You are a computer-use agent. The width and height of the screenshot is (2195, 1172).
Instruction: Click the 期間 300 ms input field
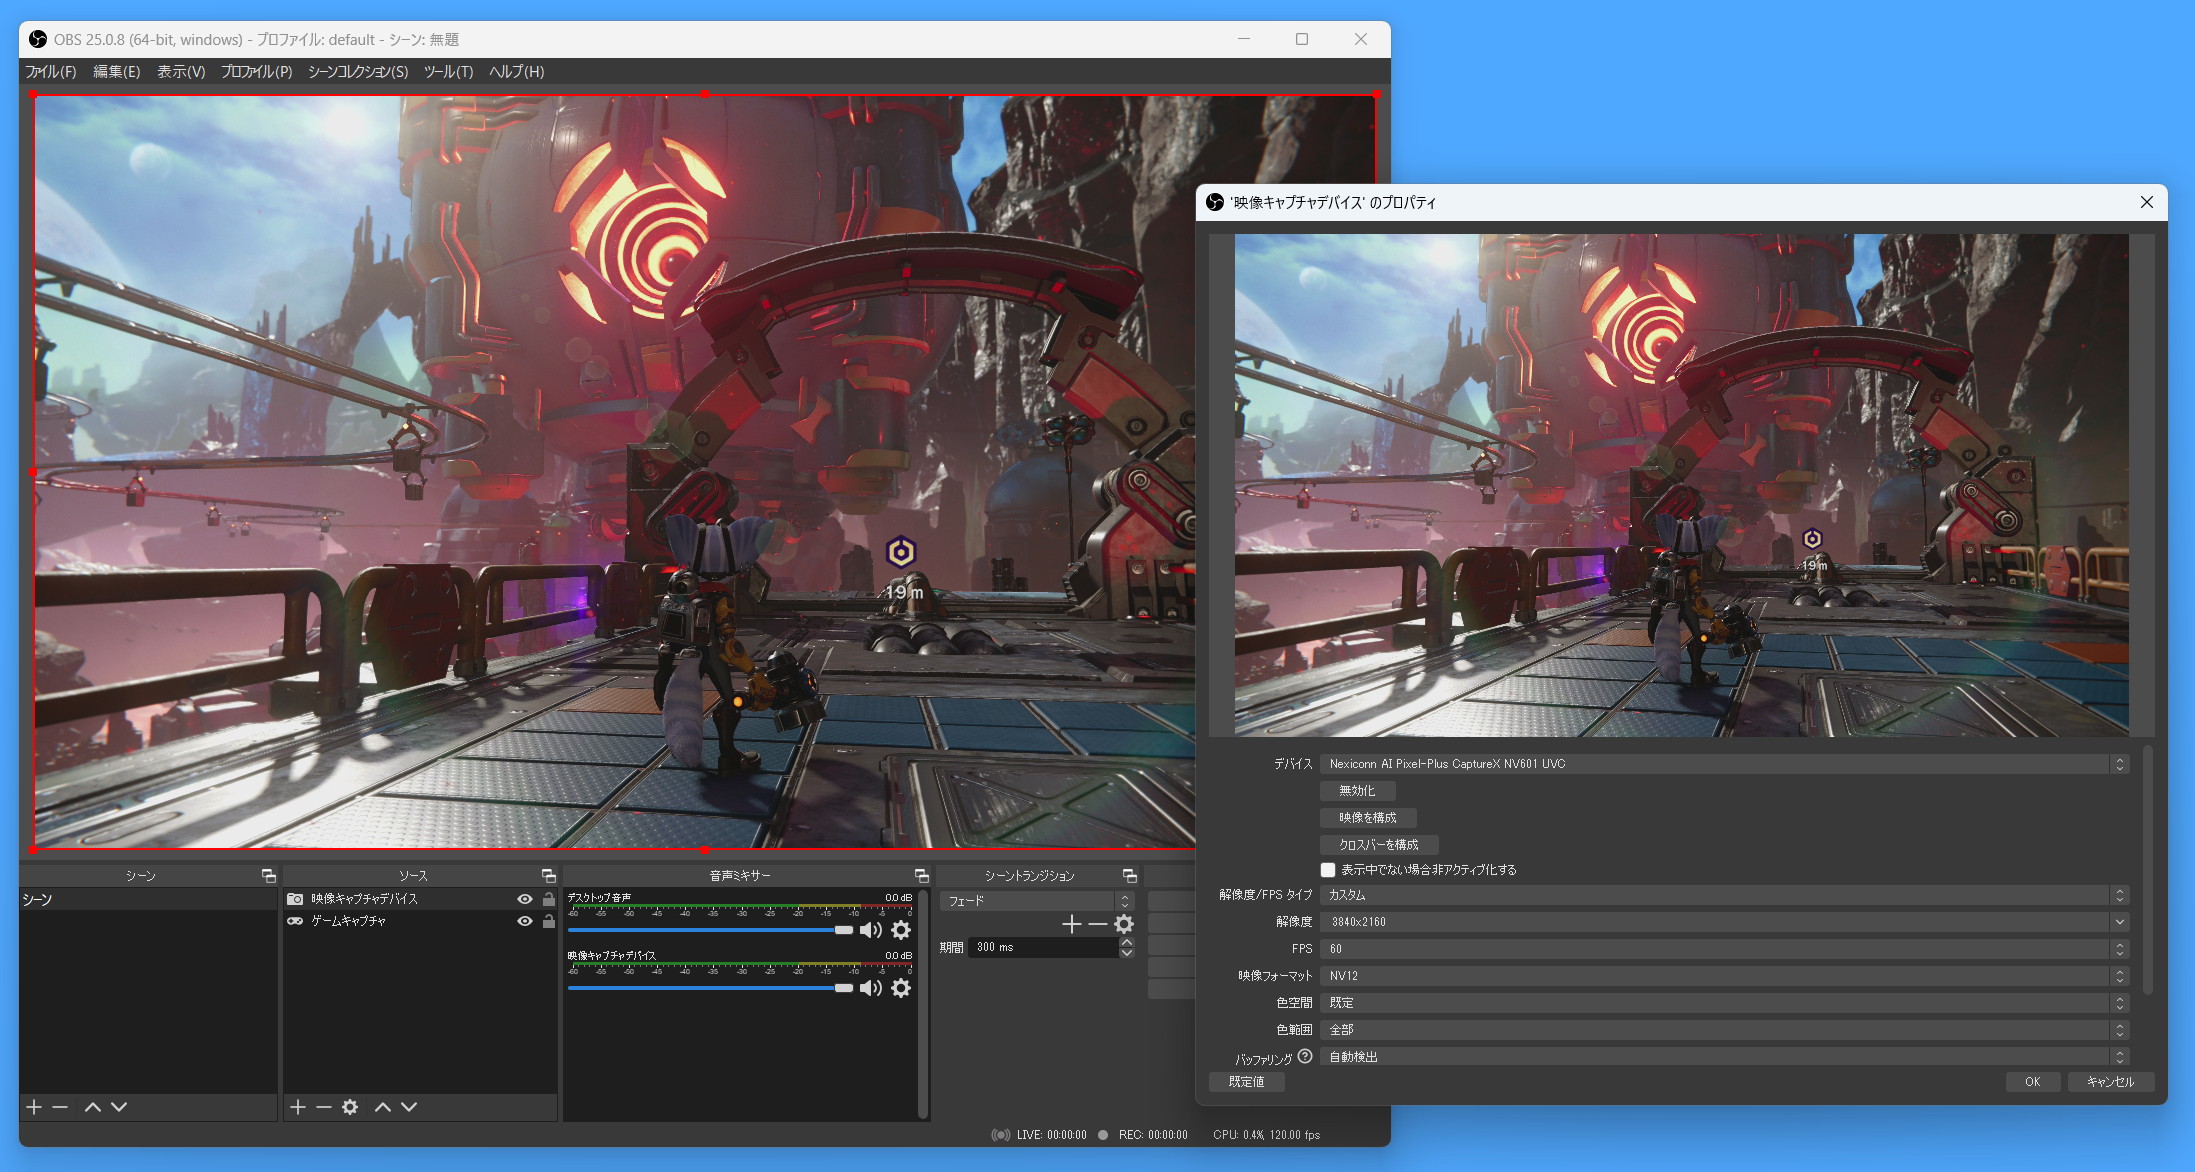click(1043, 947)
